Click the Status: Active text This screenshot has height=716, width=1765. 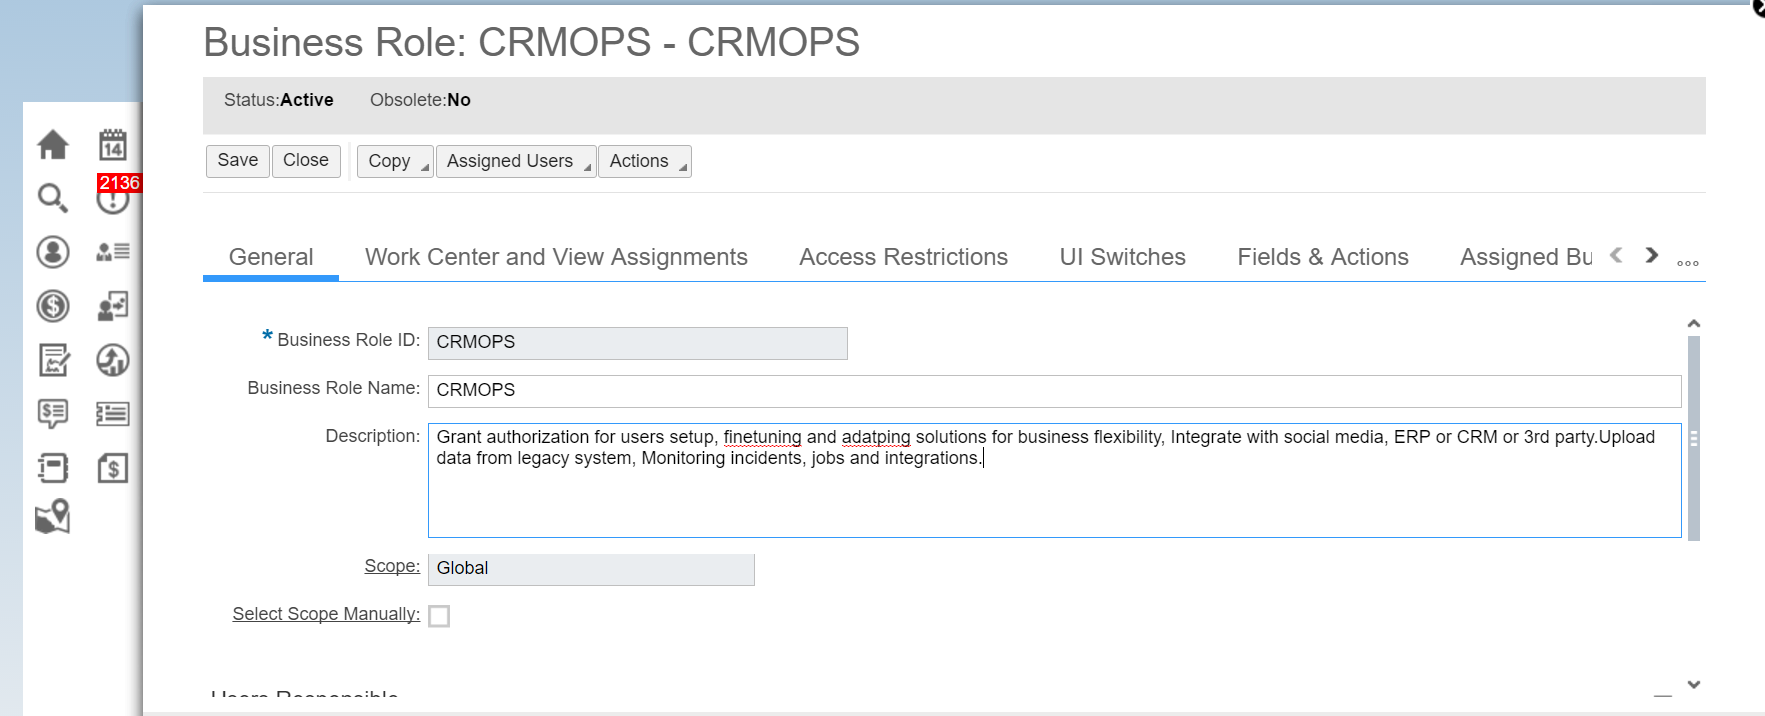click(279, 100)
